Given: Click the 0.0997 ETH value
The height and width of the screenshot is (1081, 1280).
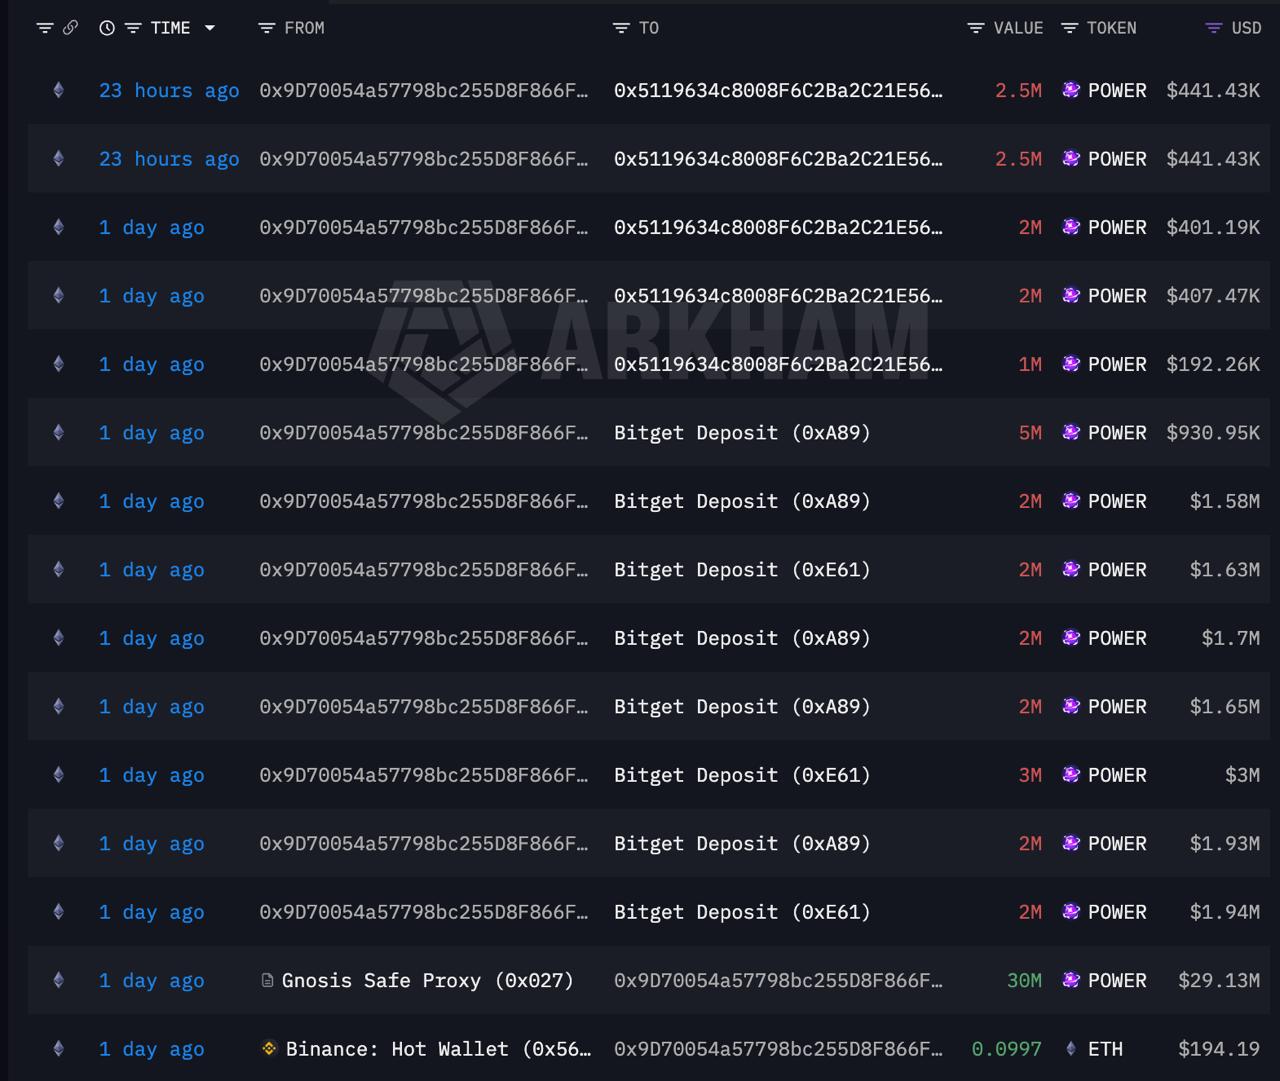Looking at the screenshot, I should point(1007,1049).
